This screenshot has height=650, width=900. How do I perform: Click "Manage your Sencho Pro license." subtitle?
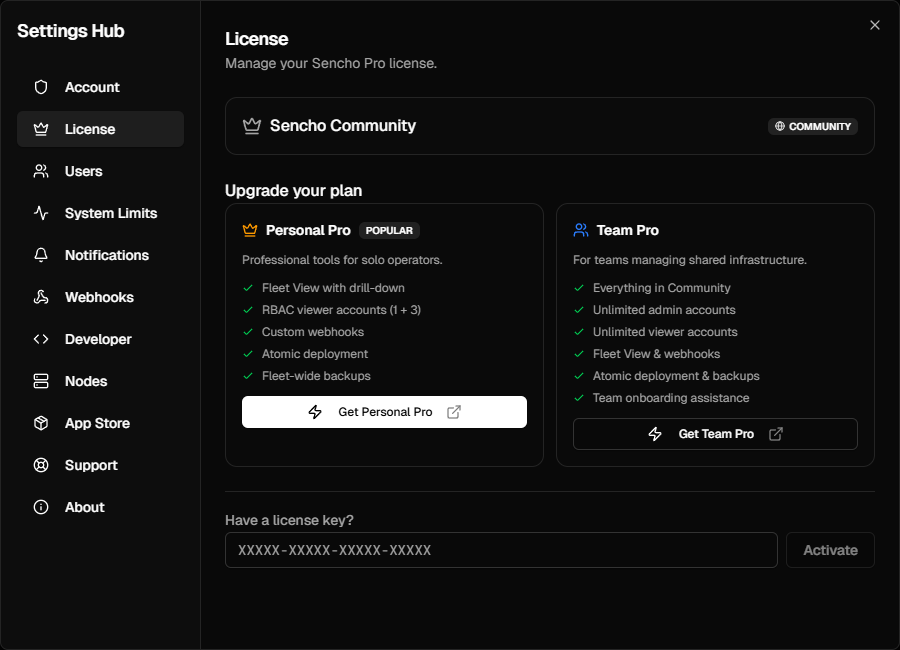point(331,63)
